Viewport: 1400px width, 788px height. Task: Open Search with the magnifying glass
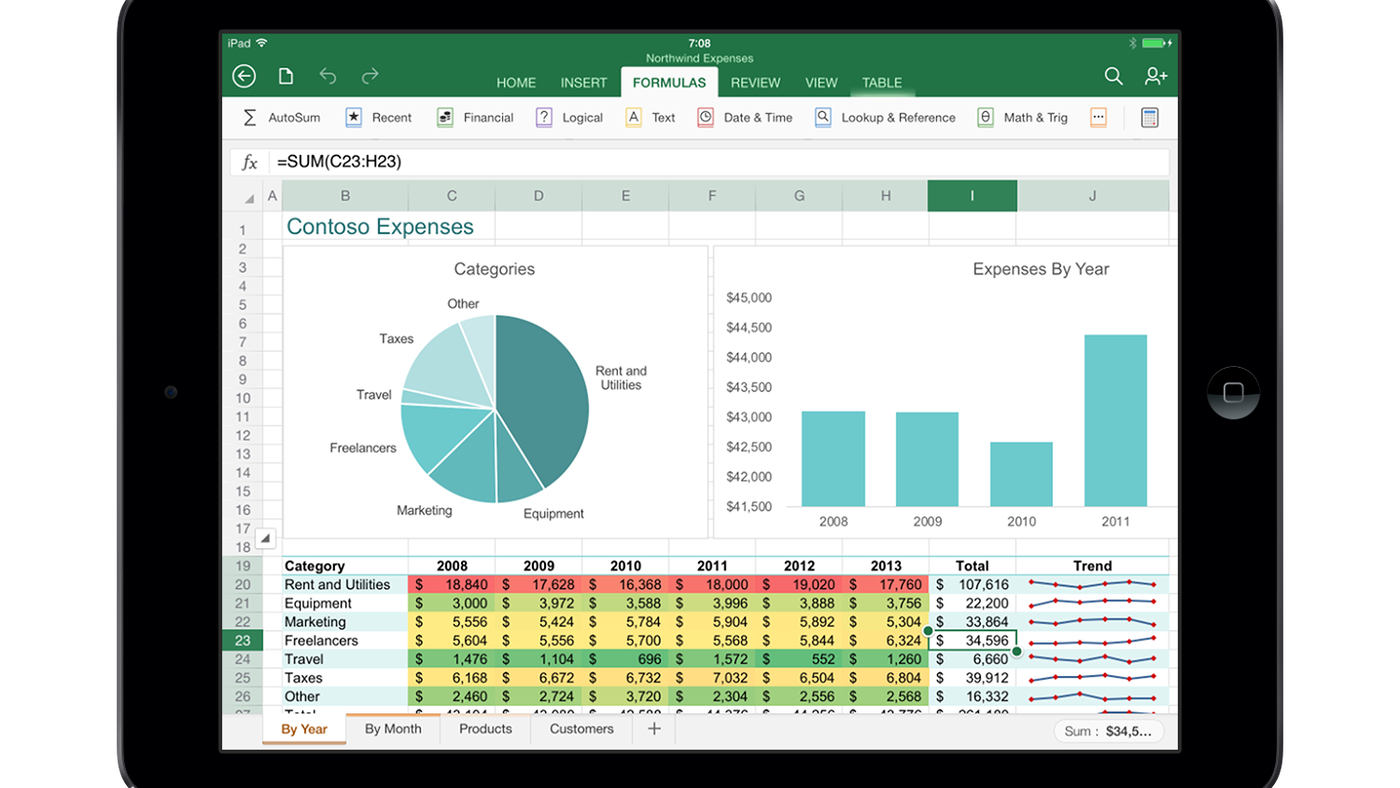coord(1113,76)
